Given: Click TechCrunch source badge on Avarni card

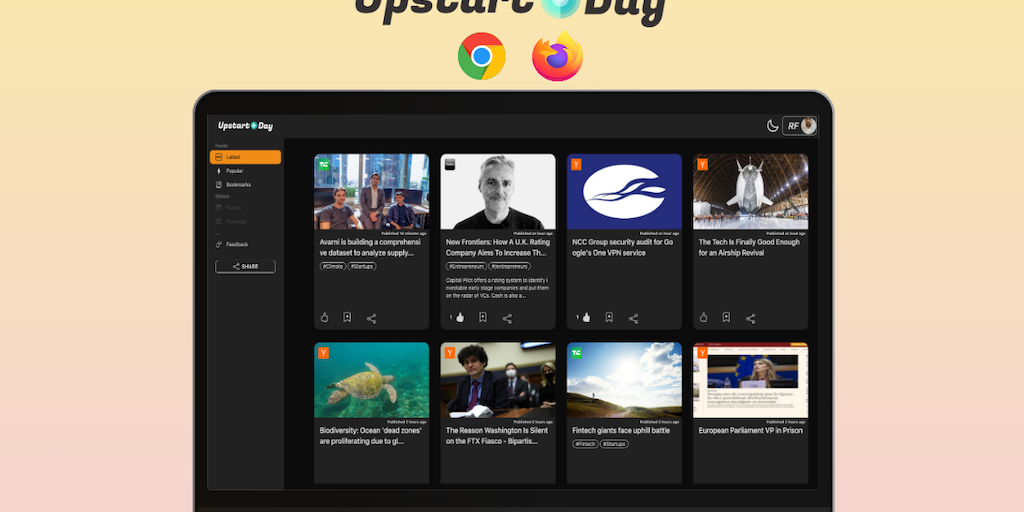Looking at the screenshot, I should click(x=323, y=164).
